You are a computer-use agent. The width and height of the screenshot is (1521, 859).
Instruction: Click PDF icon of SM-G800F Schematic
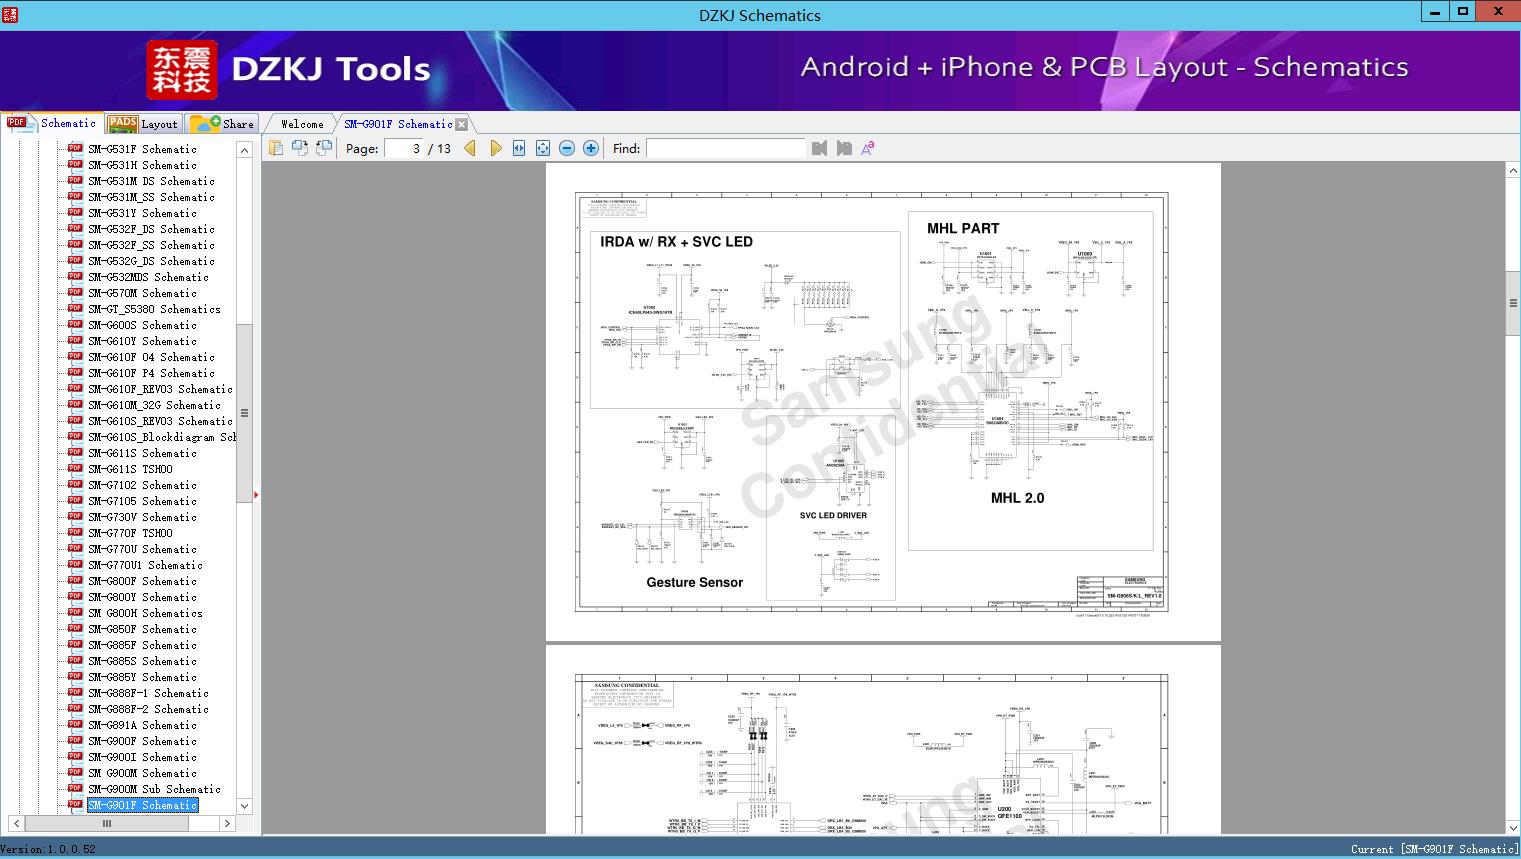pyautogui.click(x=75, y=580)
